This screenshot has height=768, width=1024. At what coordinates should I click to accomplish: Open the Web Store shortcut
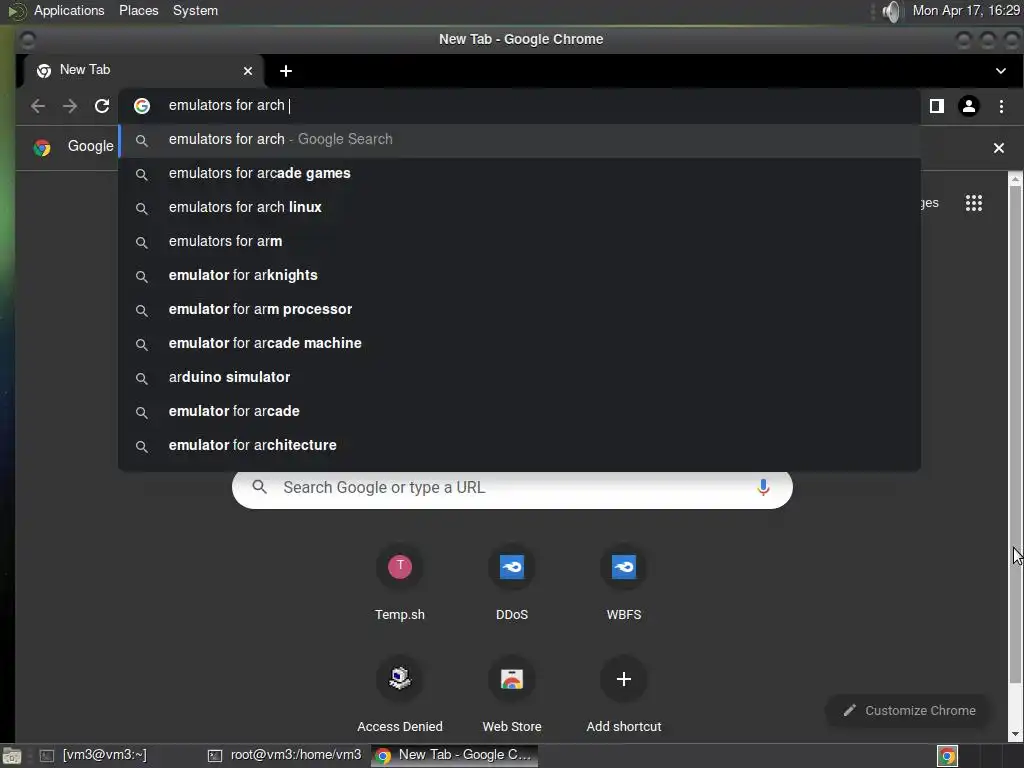pos(512,695)
